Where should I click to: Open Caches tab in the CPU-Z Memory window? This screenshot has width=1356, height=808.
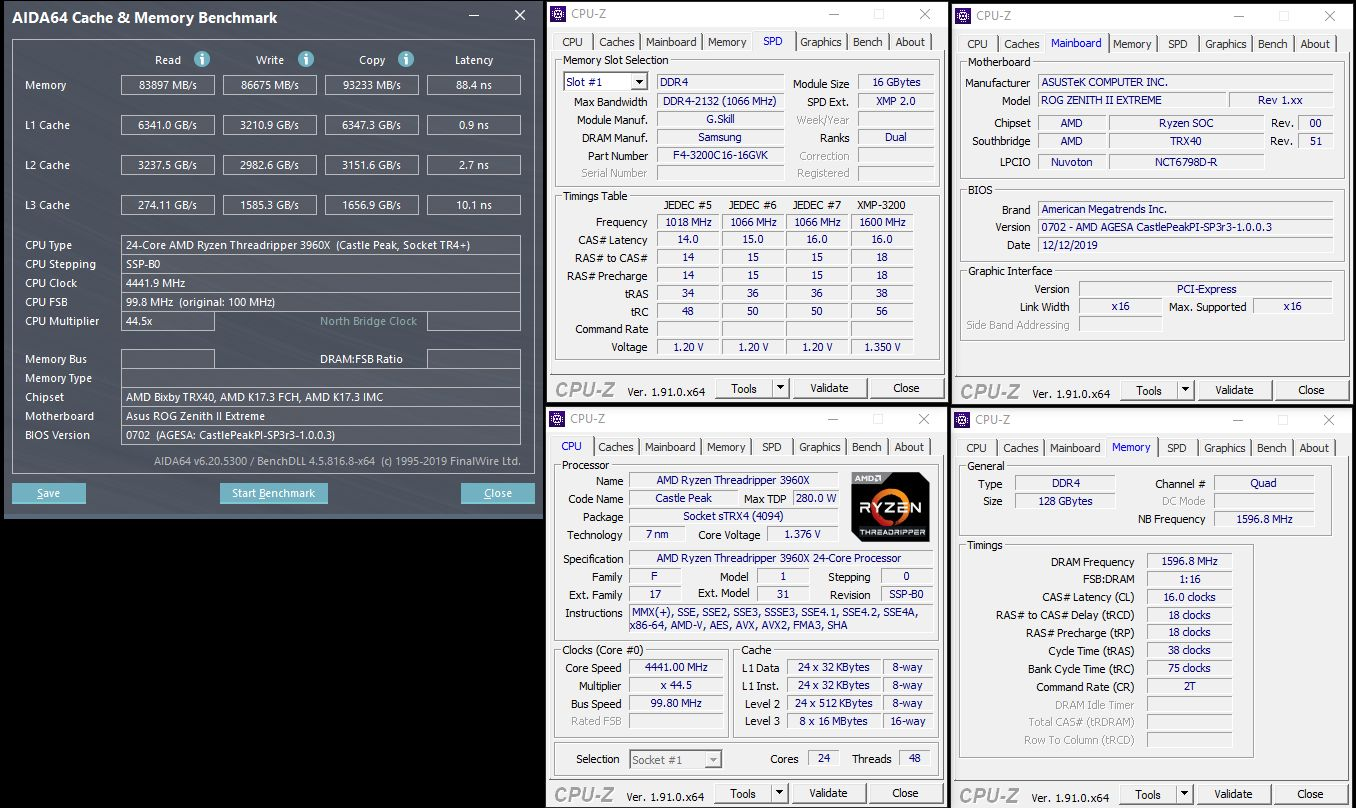pos(1021,448)
